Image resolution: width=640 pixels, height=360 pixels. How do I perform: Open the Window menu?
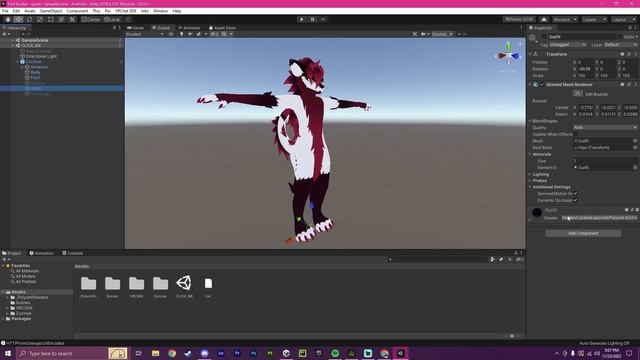click(x=160, y=11)
